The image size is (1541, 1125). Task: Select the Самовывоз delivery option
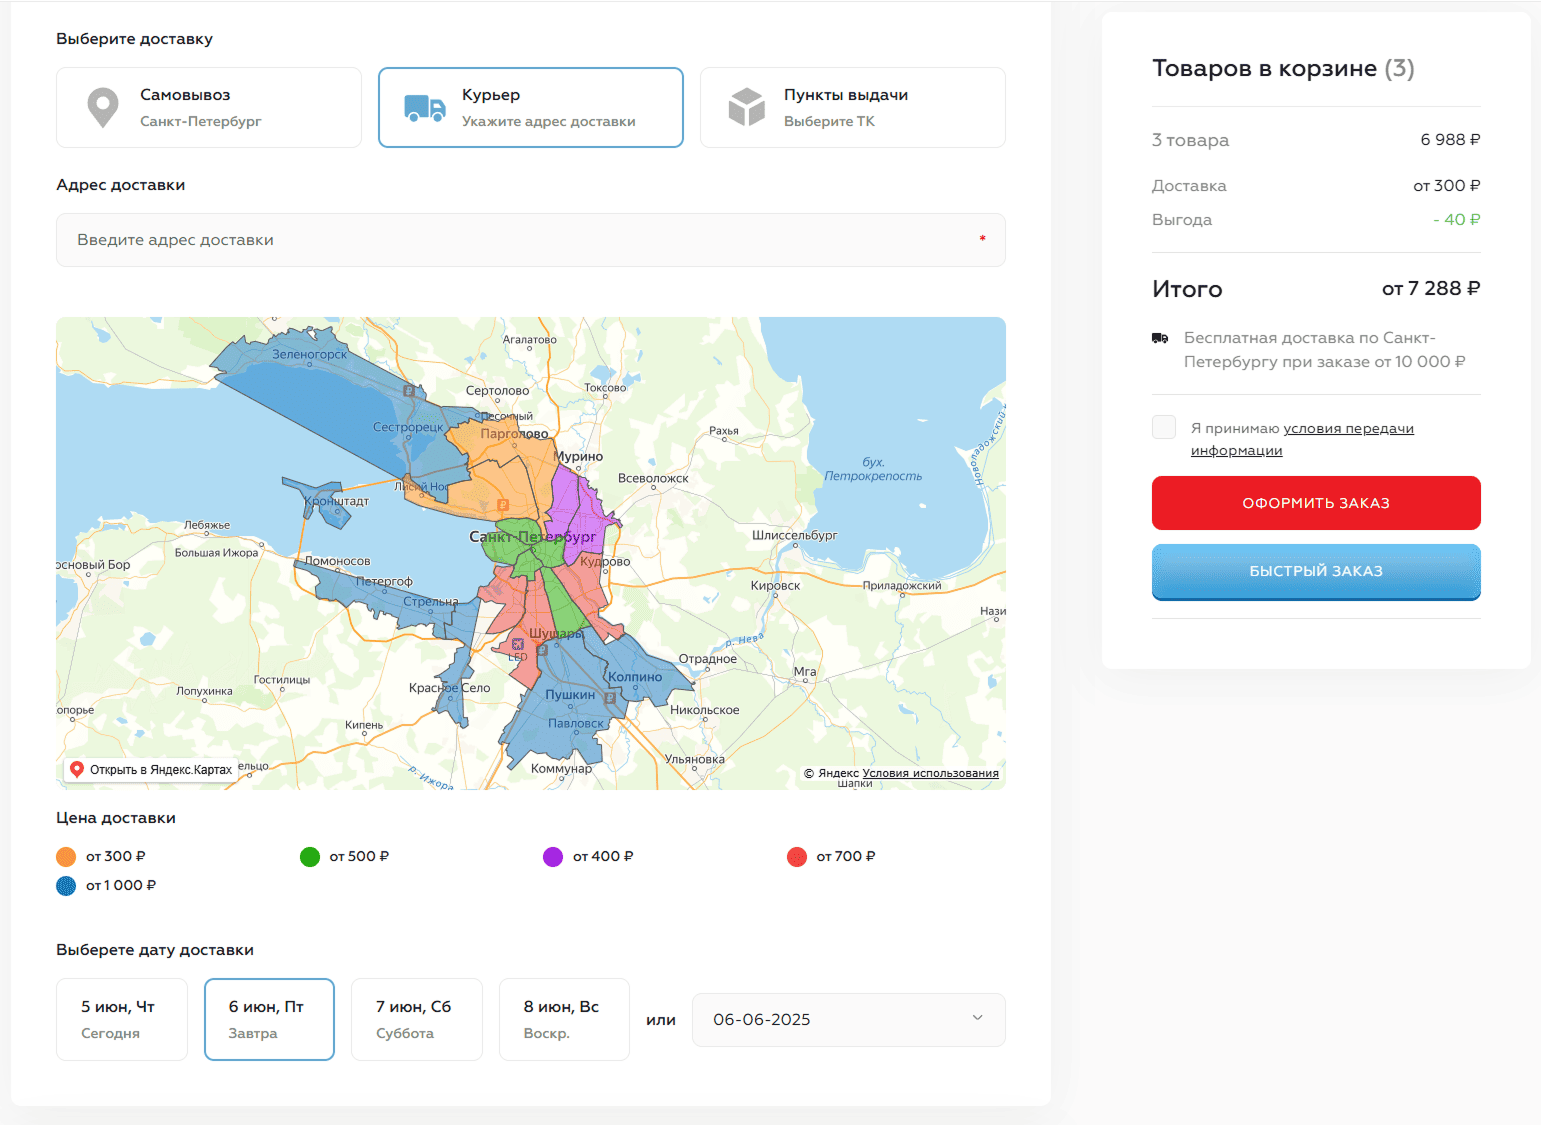coord(209,108)
